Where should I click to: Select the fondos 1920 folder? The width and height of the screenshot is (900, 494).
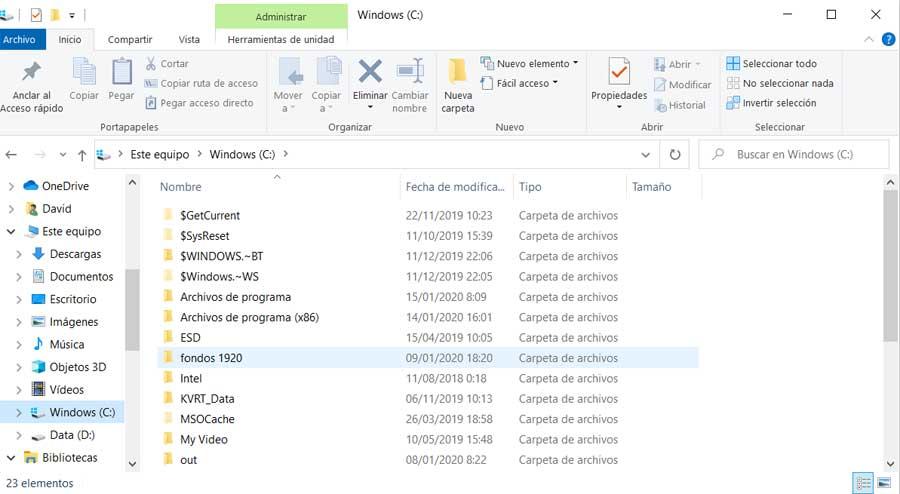(x=428, y=358)
